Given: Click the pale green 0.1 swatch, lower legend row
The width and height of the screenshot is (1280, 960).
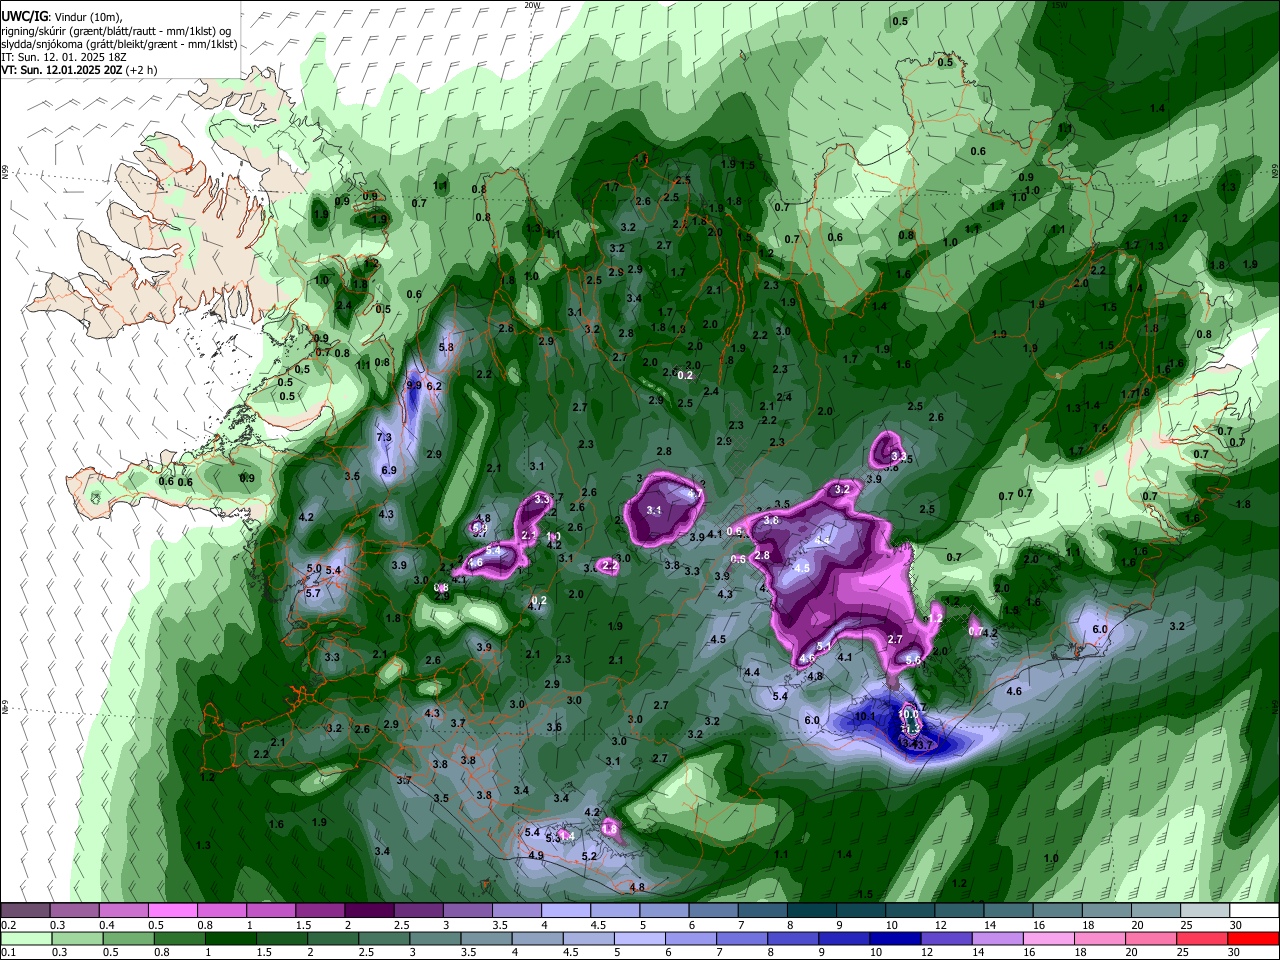Looking at the screenshot, I should [26, 938].
